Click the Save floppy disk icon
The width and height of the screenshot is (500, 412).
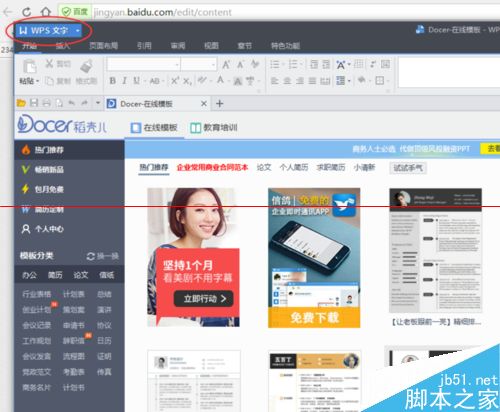tap(34, 103)
